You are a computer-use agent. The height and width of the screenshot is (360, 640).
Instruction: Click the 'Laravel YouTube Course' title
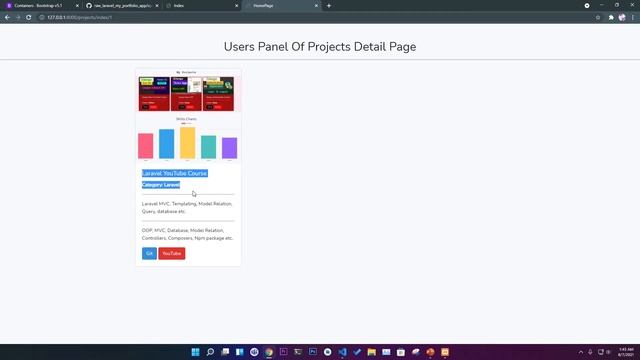(x=175, y=173)
